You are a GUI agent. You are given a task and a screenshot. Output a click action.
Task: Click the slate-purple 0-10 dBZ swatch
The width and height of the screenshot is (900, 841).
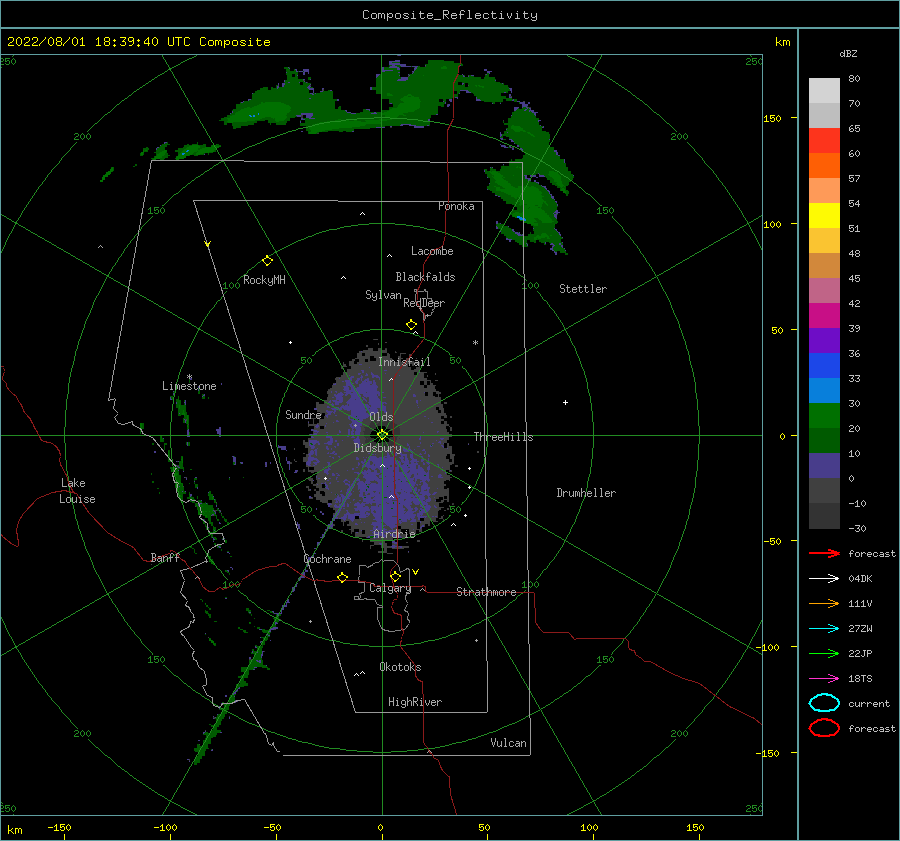tap(824, 466)
